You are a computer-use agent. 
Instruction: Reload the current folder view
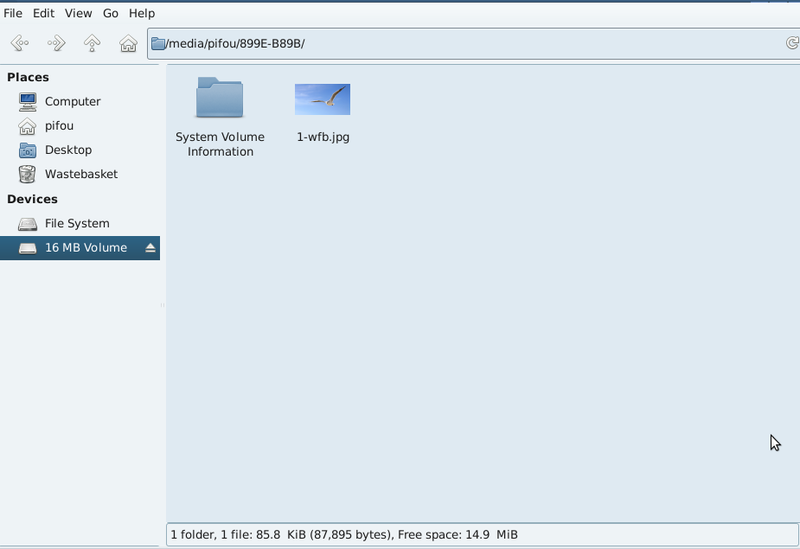[x=791, y=43]
